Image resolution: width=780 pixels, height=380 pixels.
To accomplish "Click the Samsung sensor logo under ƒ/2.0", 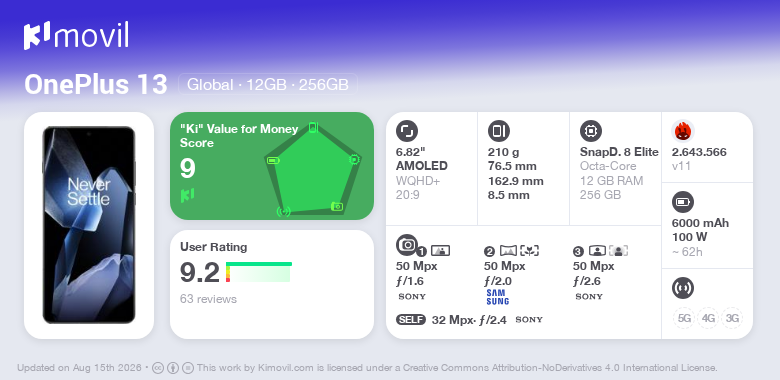I will pyautogui.click(x=497, y=297).
